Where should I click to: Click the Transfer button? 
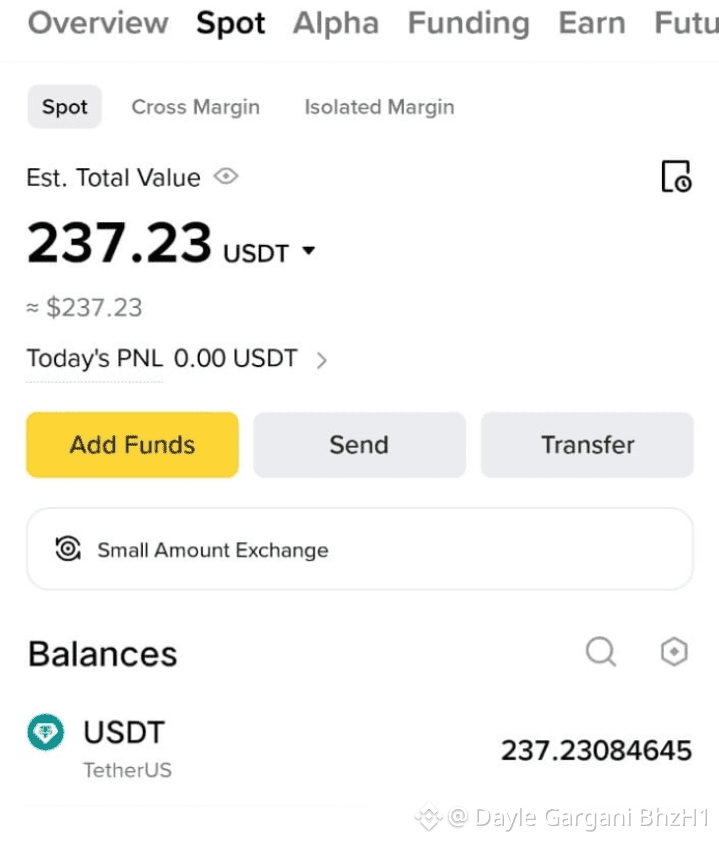pyautogui.click(x=587, y=444)
